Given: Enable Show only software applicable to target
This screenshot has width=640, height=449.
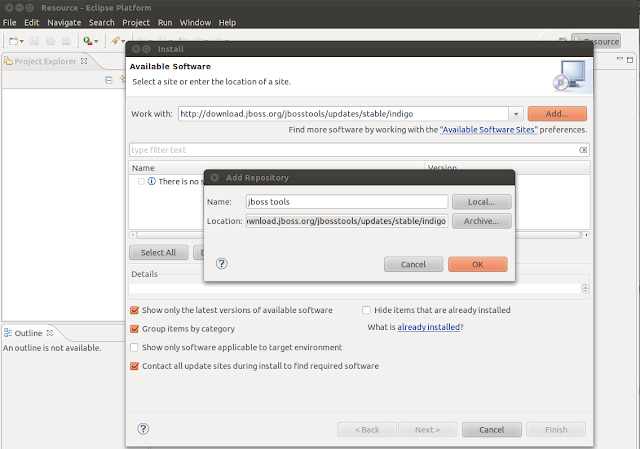Looking at the screenshot, I should tap(134, 347).
